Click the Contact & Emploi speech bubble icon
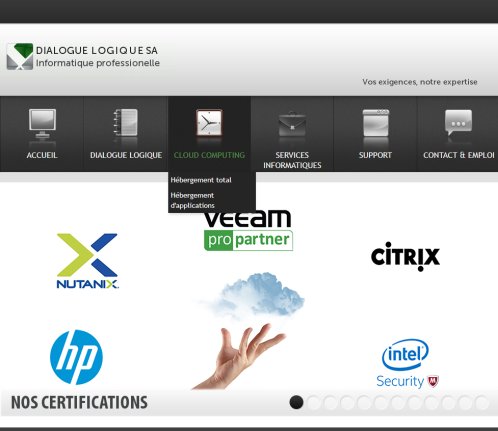The width and height of the screenshot is (498, 431). pos(458,122)
